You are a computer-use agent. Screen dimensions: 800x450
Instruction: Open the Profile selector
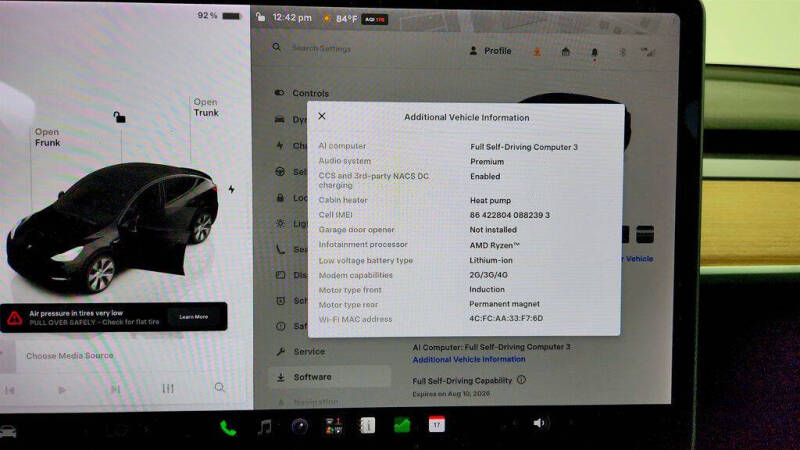490,51
